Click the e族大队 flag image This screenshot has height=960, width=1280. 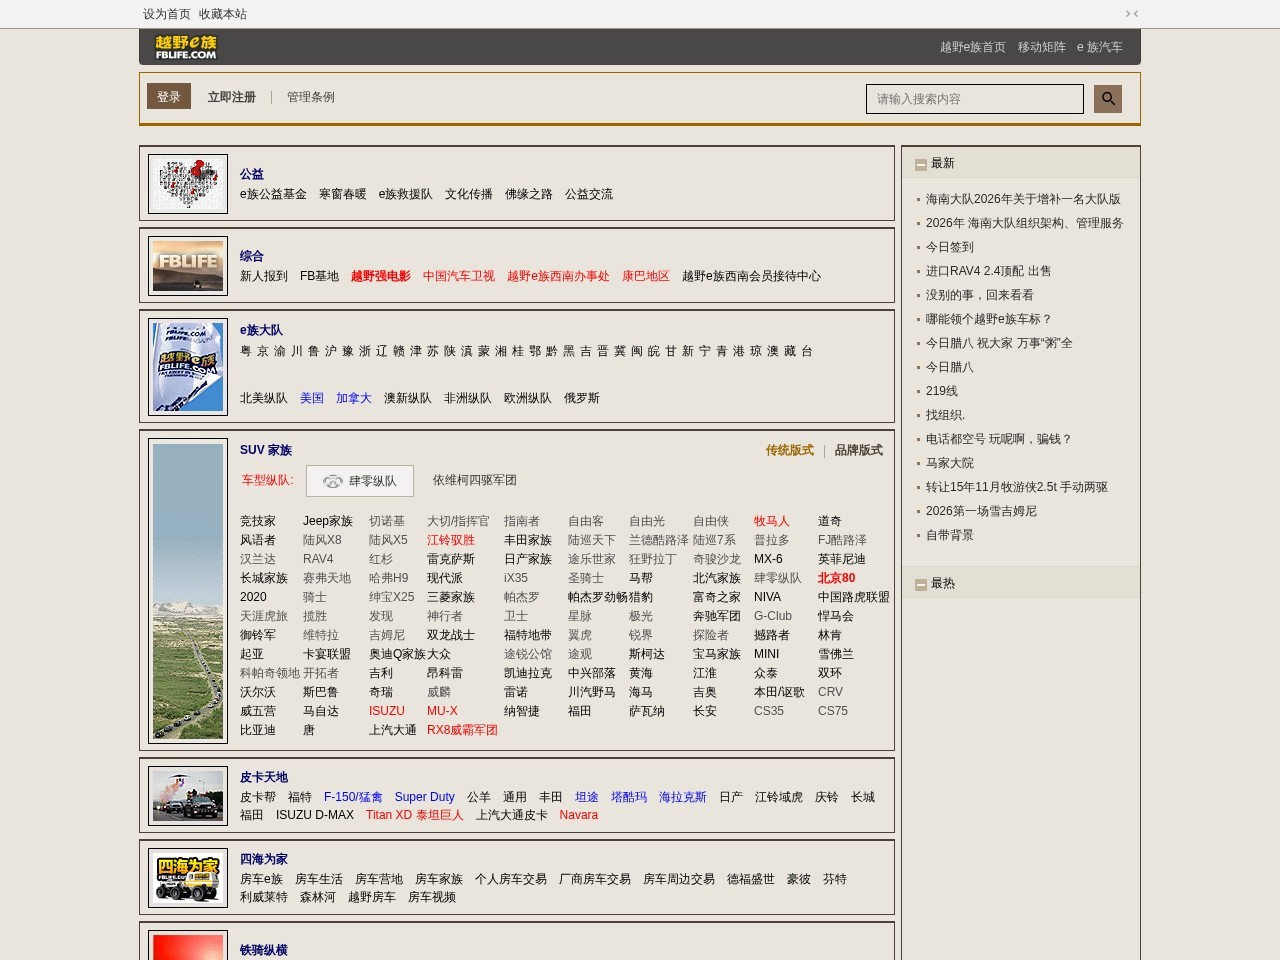coord(188,367)
